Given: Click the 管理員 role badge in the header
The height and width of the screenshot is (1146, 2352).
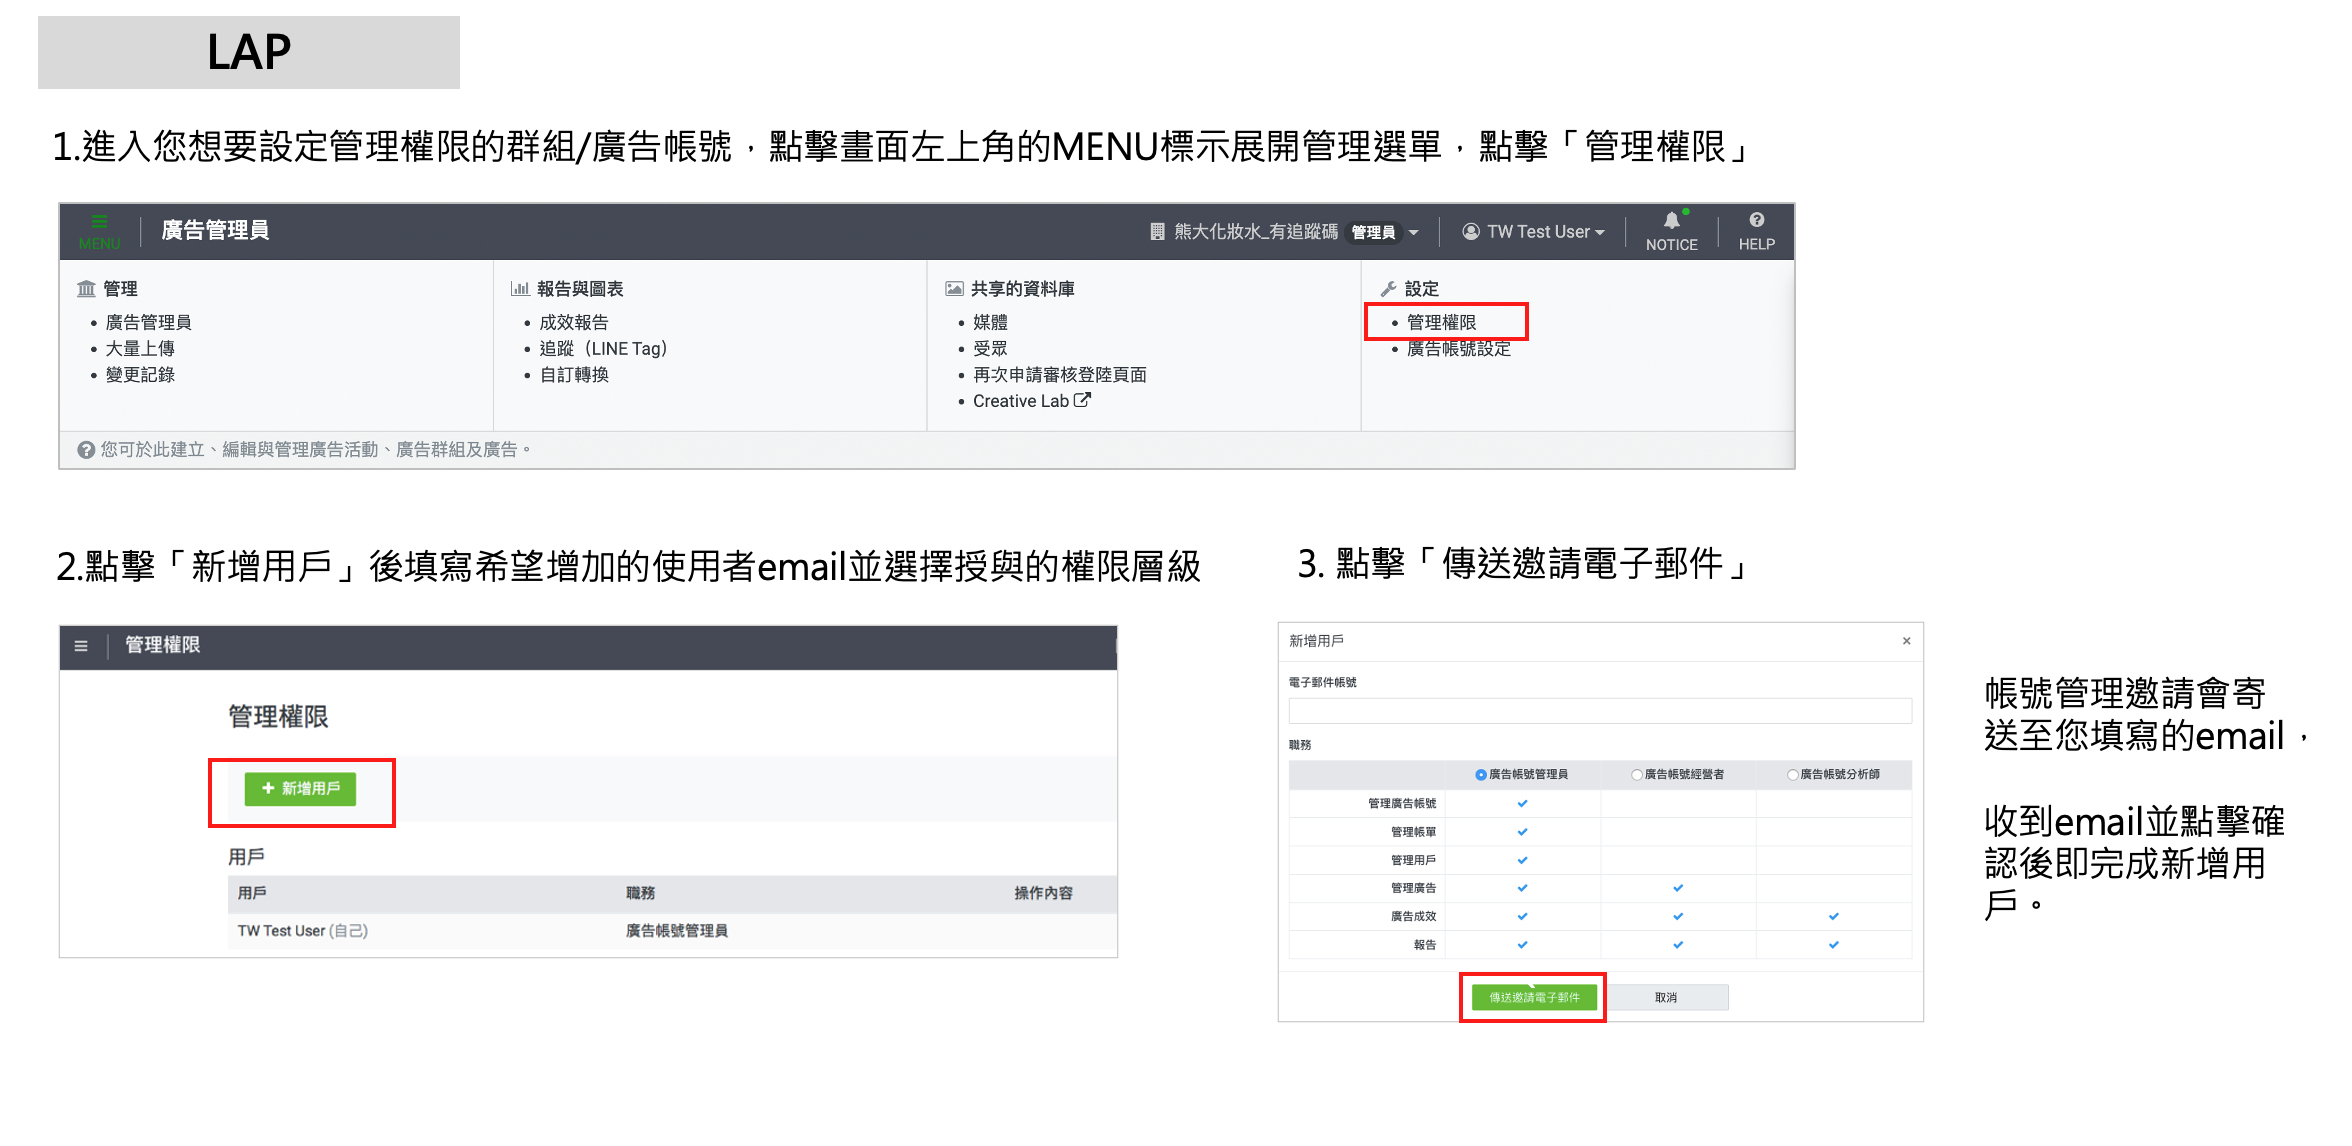Looking at the screenshot, I should (1373, 232).
